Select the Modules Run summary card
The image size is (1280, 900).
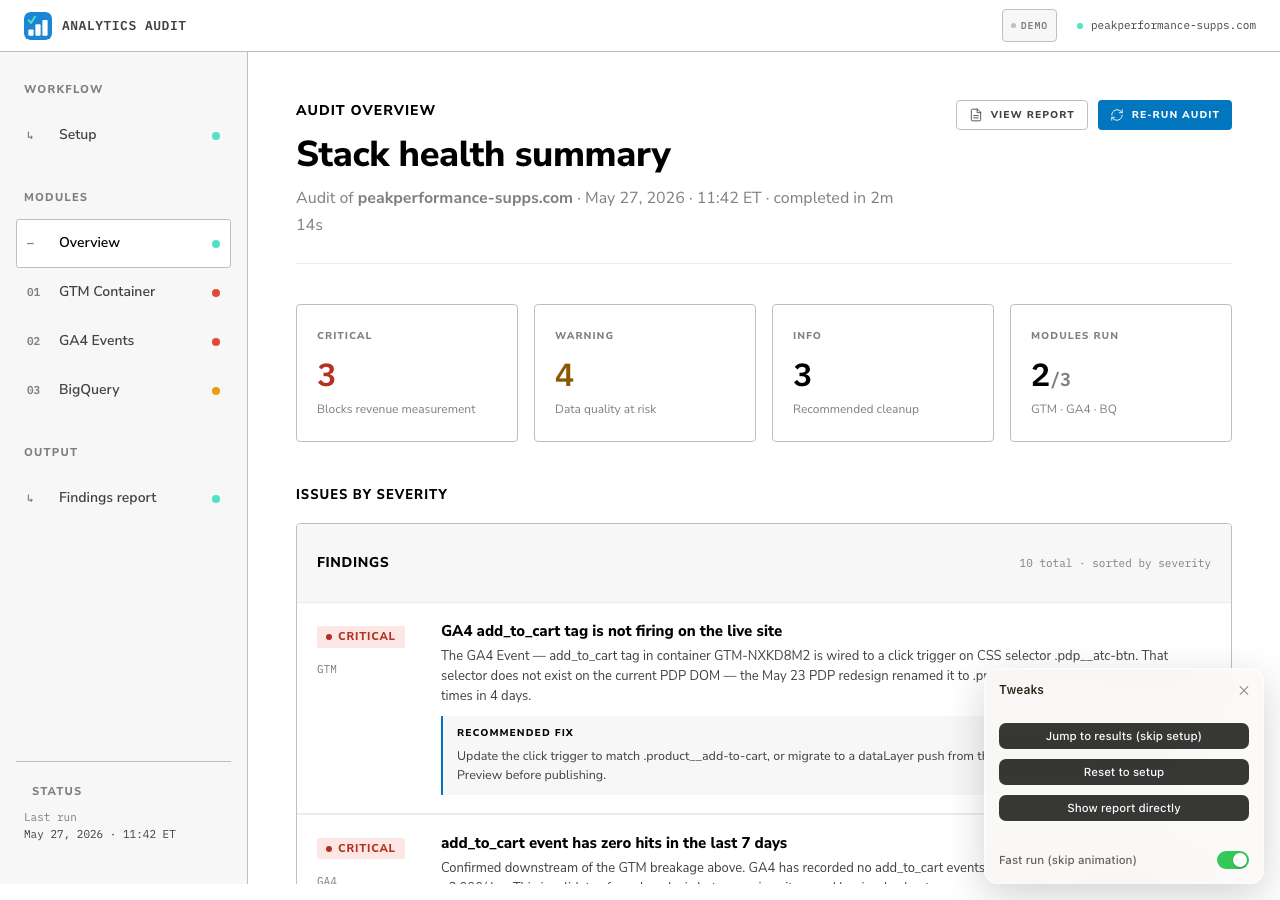click(1121, 373)
